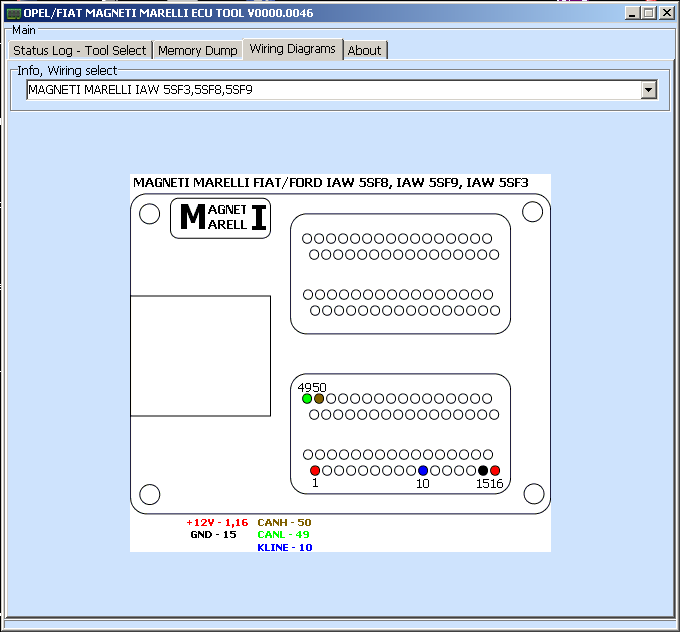Screen dimensions: 680x632
Task: Click the Magneti Marelli logo in the diagram
Action: 220,218
